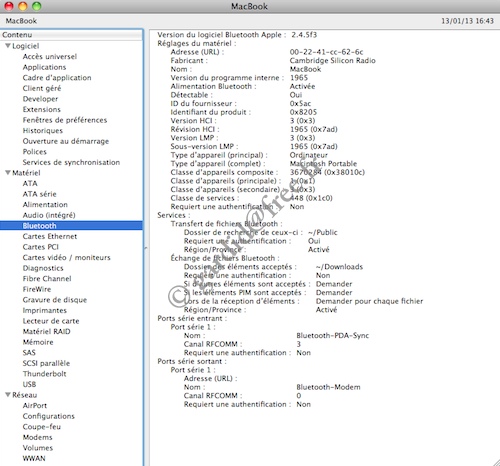Click Cambridge Silicon Radio value
This screenshot has height=466, width=500.
(x=332, y=61)
